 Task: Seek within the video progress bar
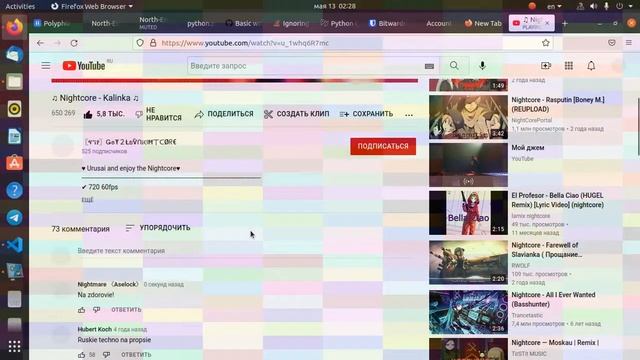click(x=235, y=81)
